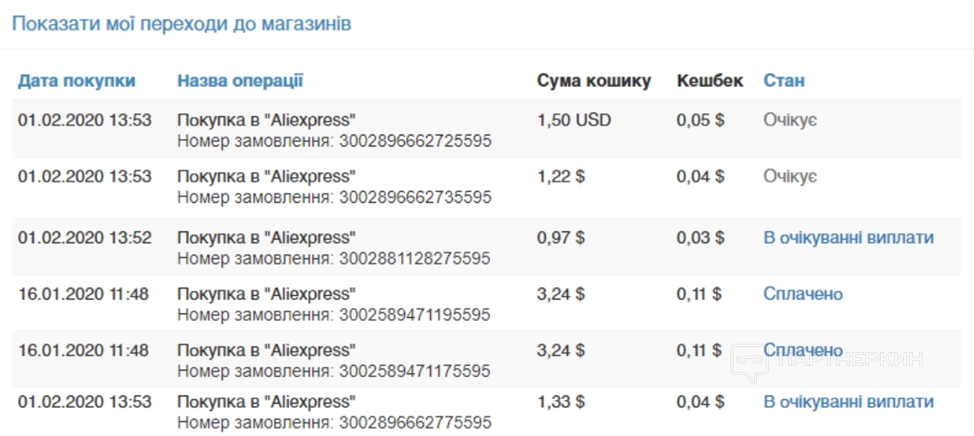Click "Очікує" status of 1,22 $ purchase

(x=790, y=176)
